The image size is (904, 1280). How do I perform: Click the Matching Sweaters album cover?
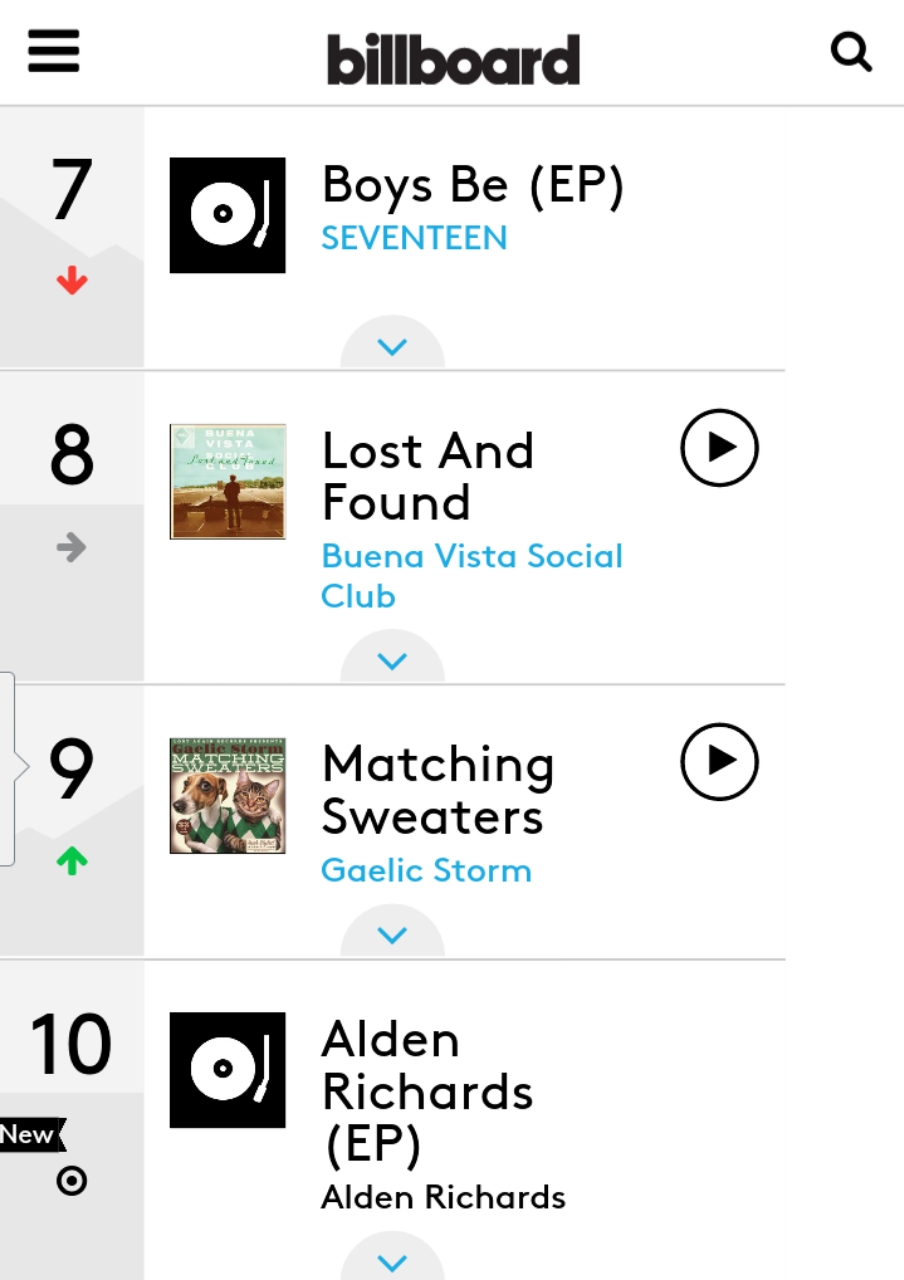tap(227, 796)
